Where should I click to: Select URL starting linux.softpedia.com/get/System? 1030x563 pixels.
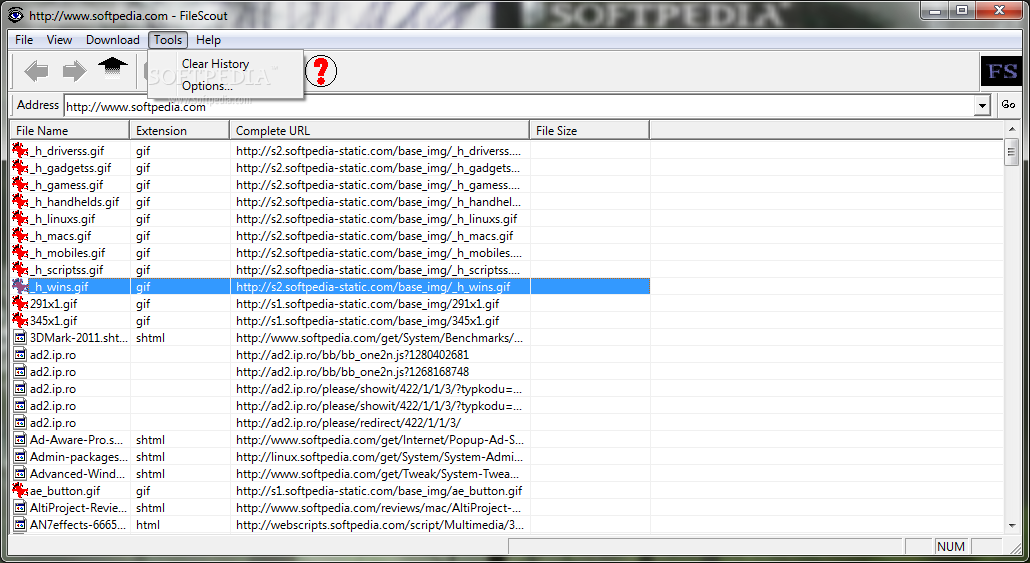click(x=380, y=457)
